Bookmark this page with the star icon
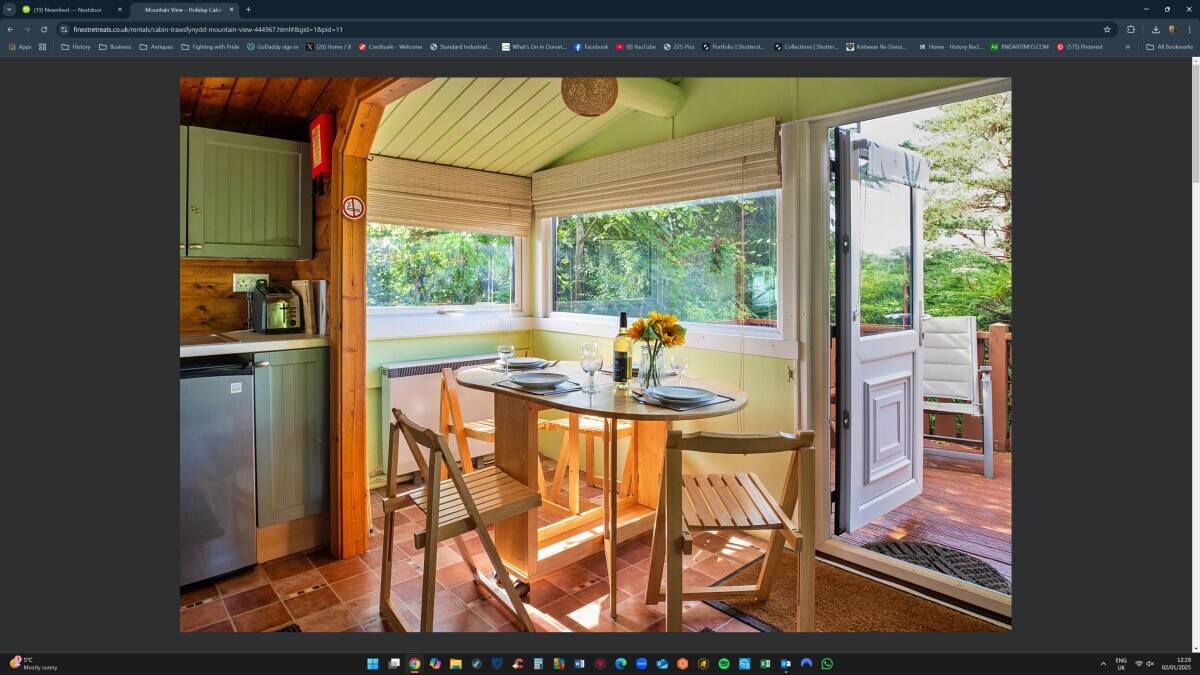1200x675 pixels. (1107, 29)
